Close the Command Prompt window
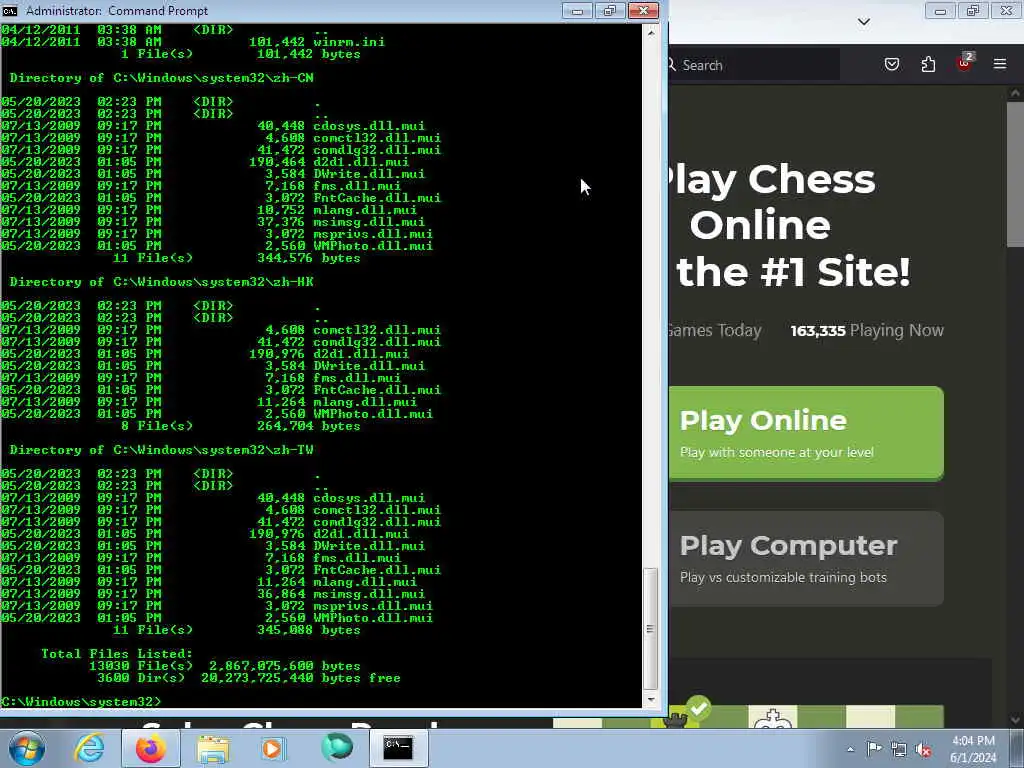 643,10
